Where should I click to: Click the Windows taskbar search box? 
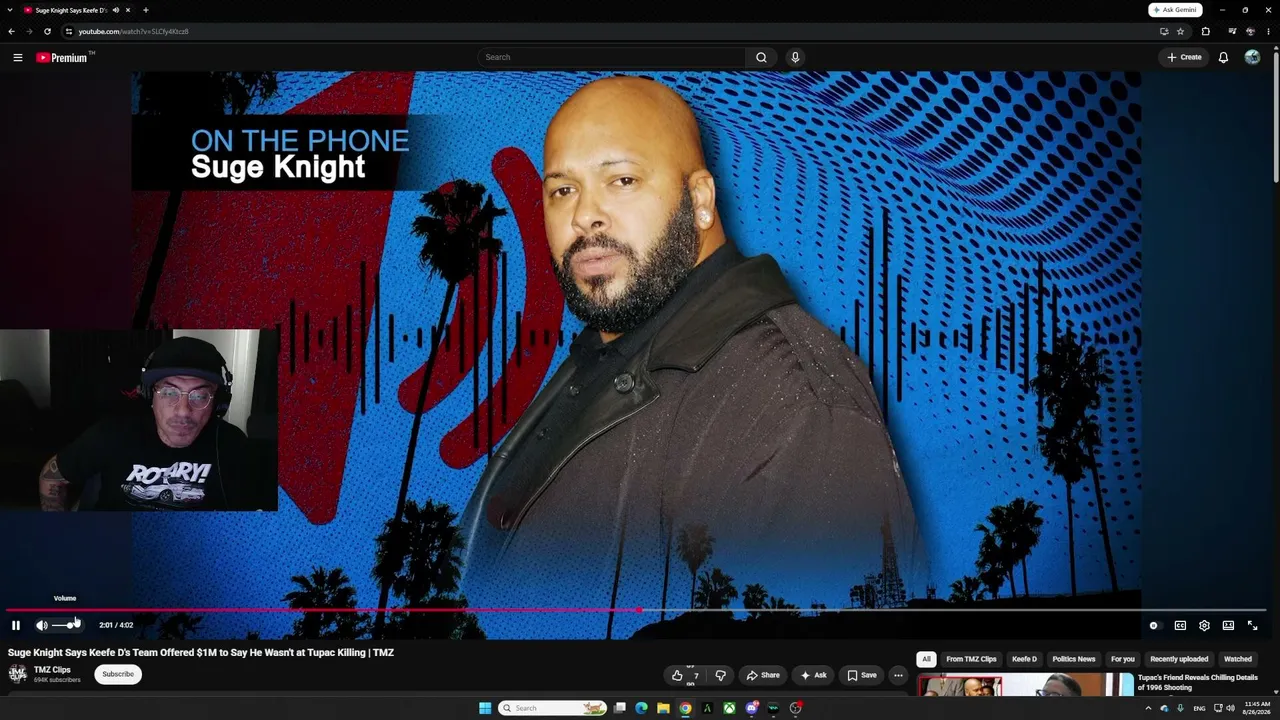552,708
